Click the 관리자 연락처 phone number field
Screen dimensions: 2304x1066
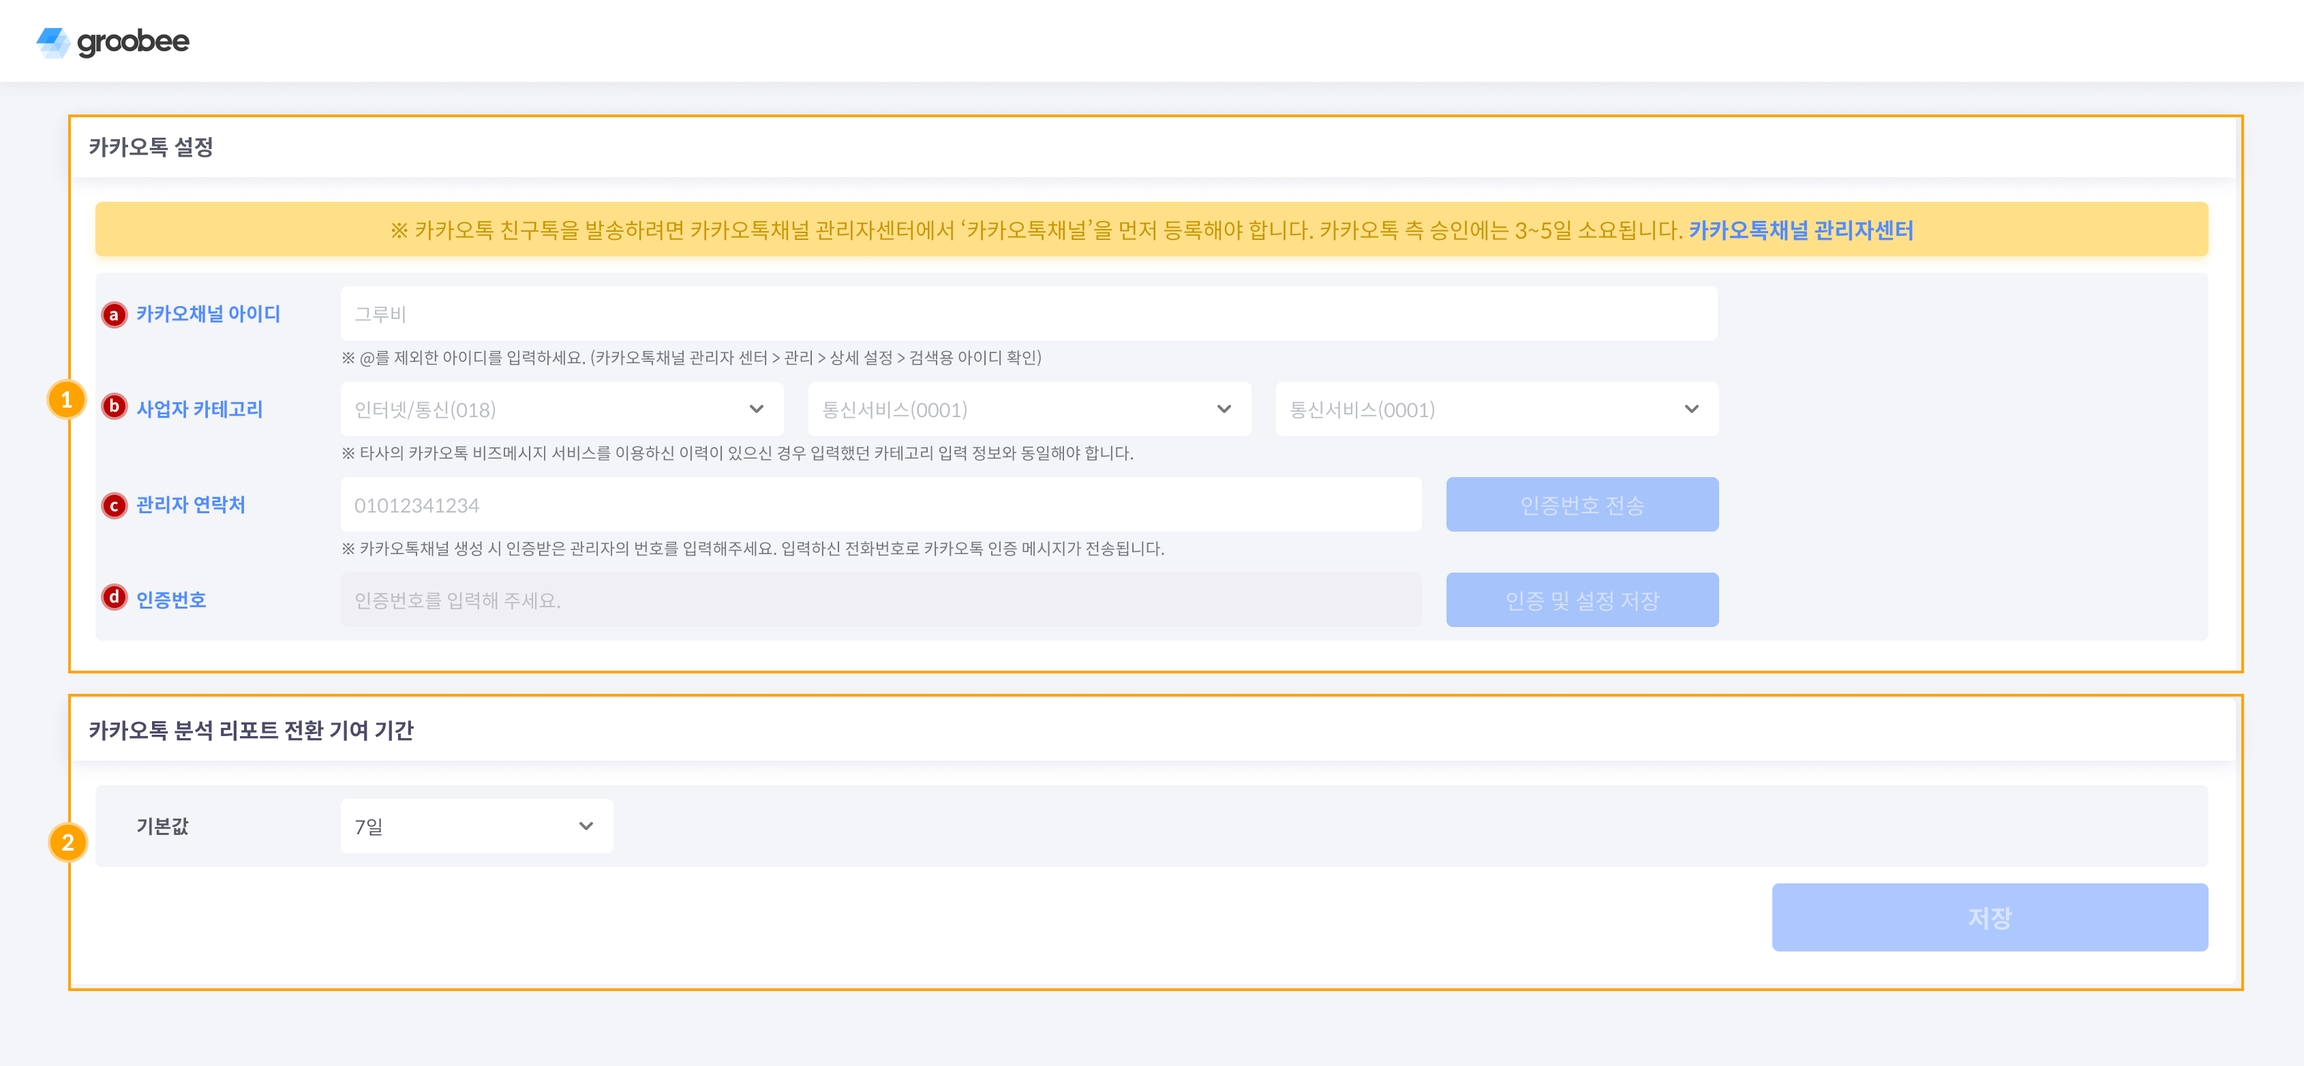[880, 505]
